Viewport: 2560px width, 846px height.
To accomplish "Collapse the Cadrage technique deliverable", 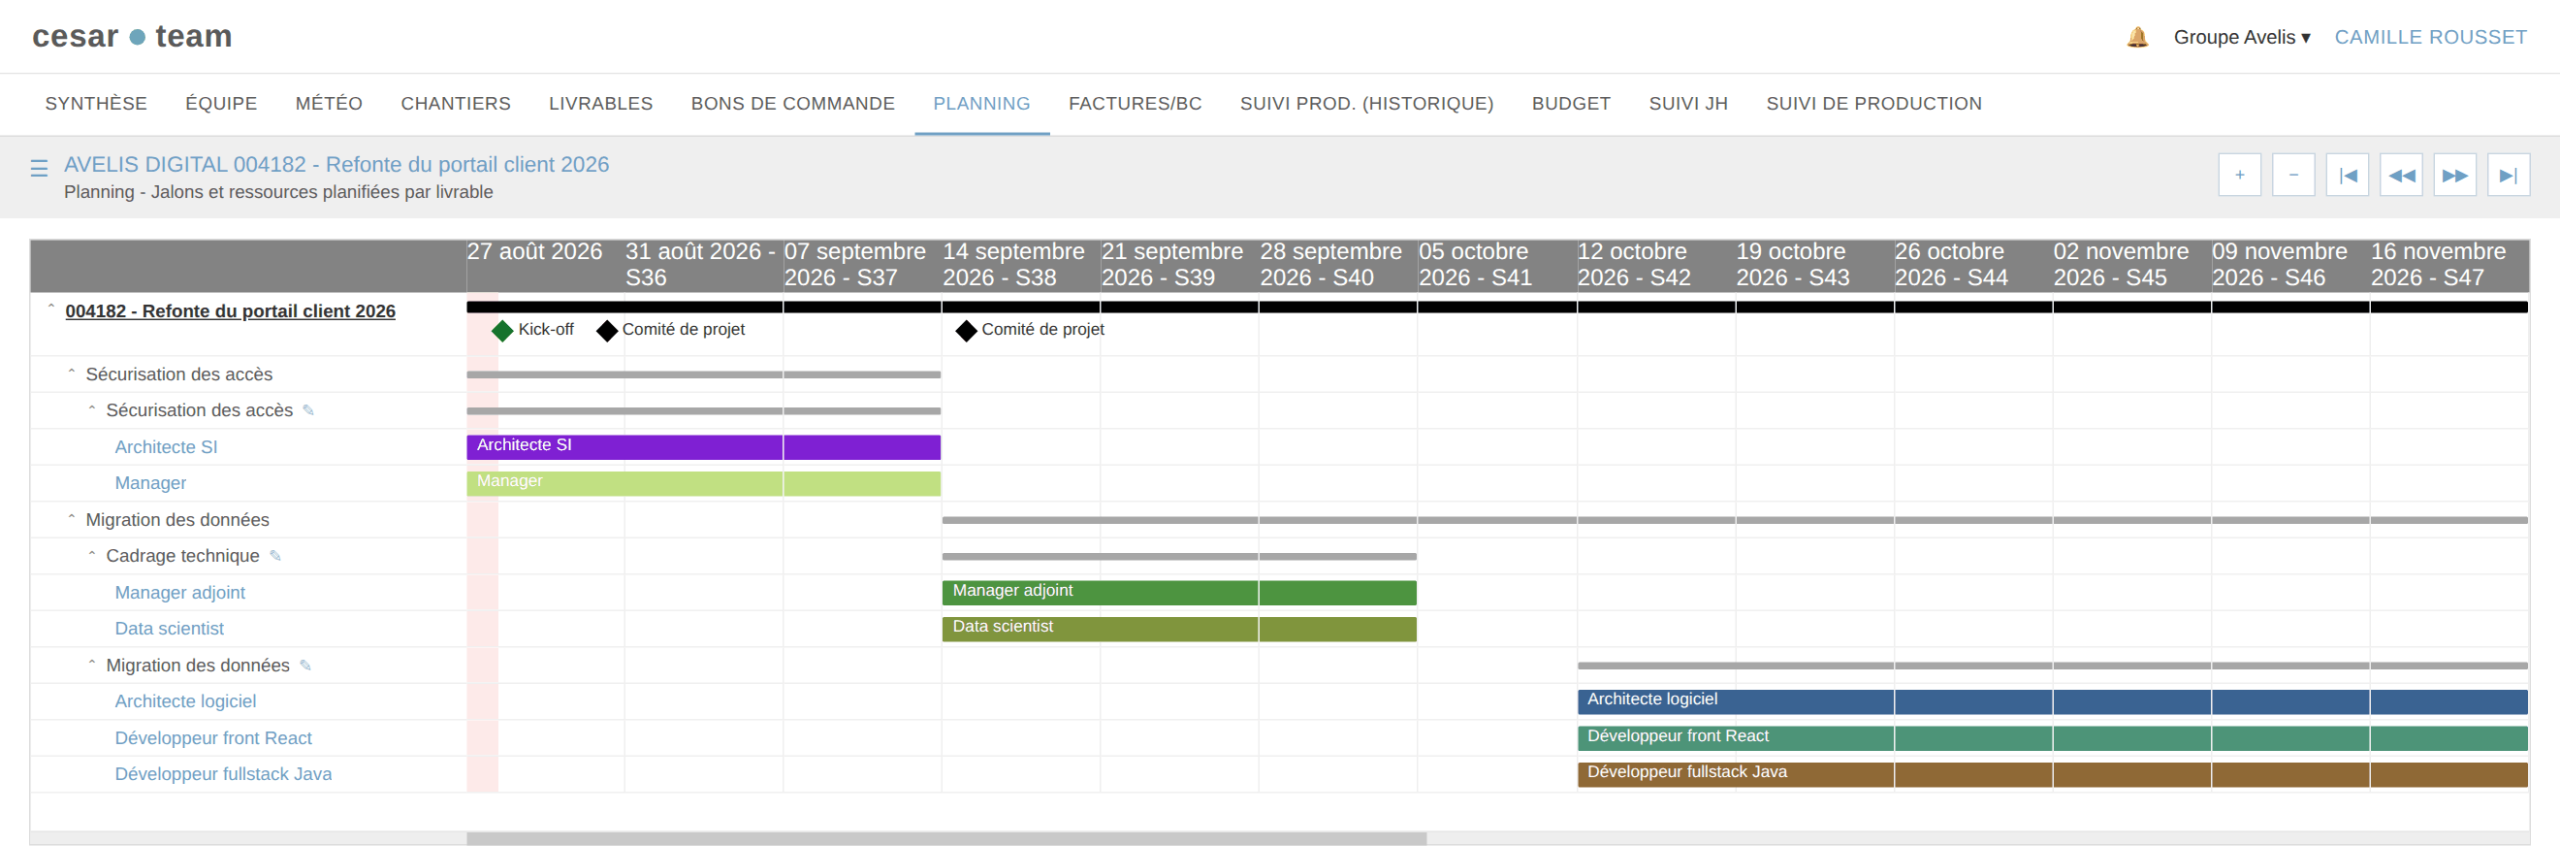I will coord(91,553).
